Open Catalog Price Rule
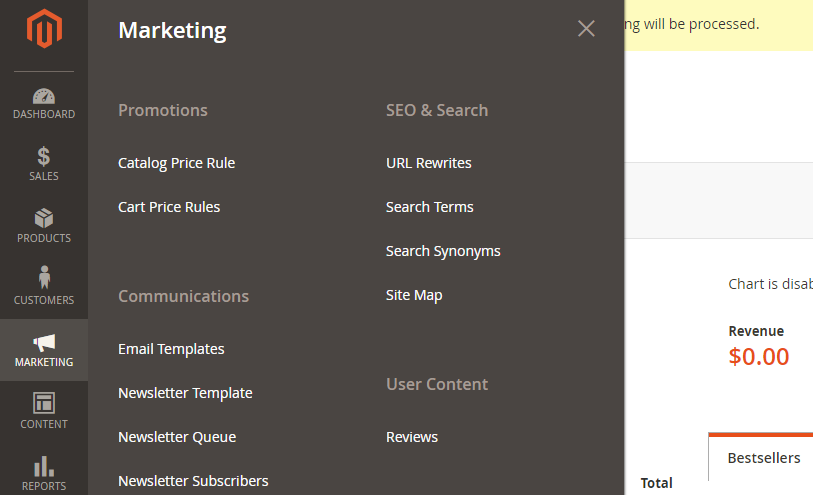The image size is (813, 495). tap(176, 163)
